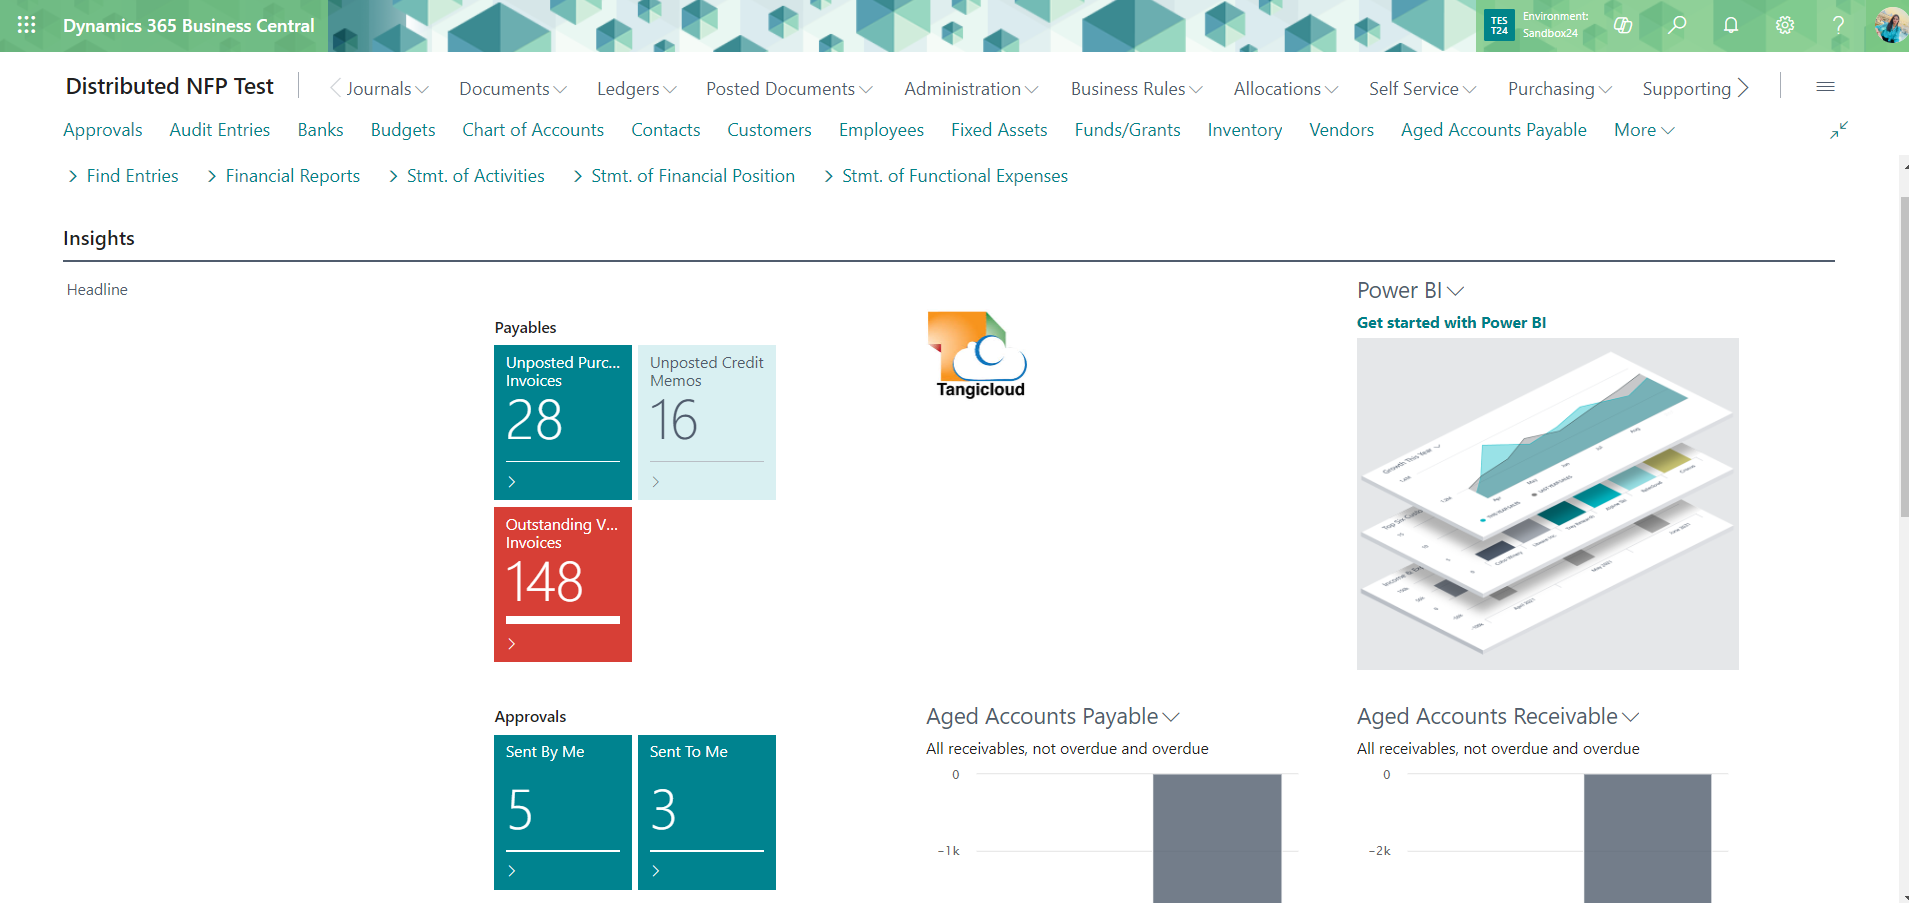The image size is (1909, 903).
Task: Go to Approvals
Action: coord(103,130)
